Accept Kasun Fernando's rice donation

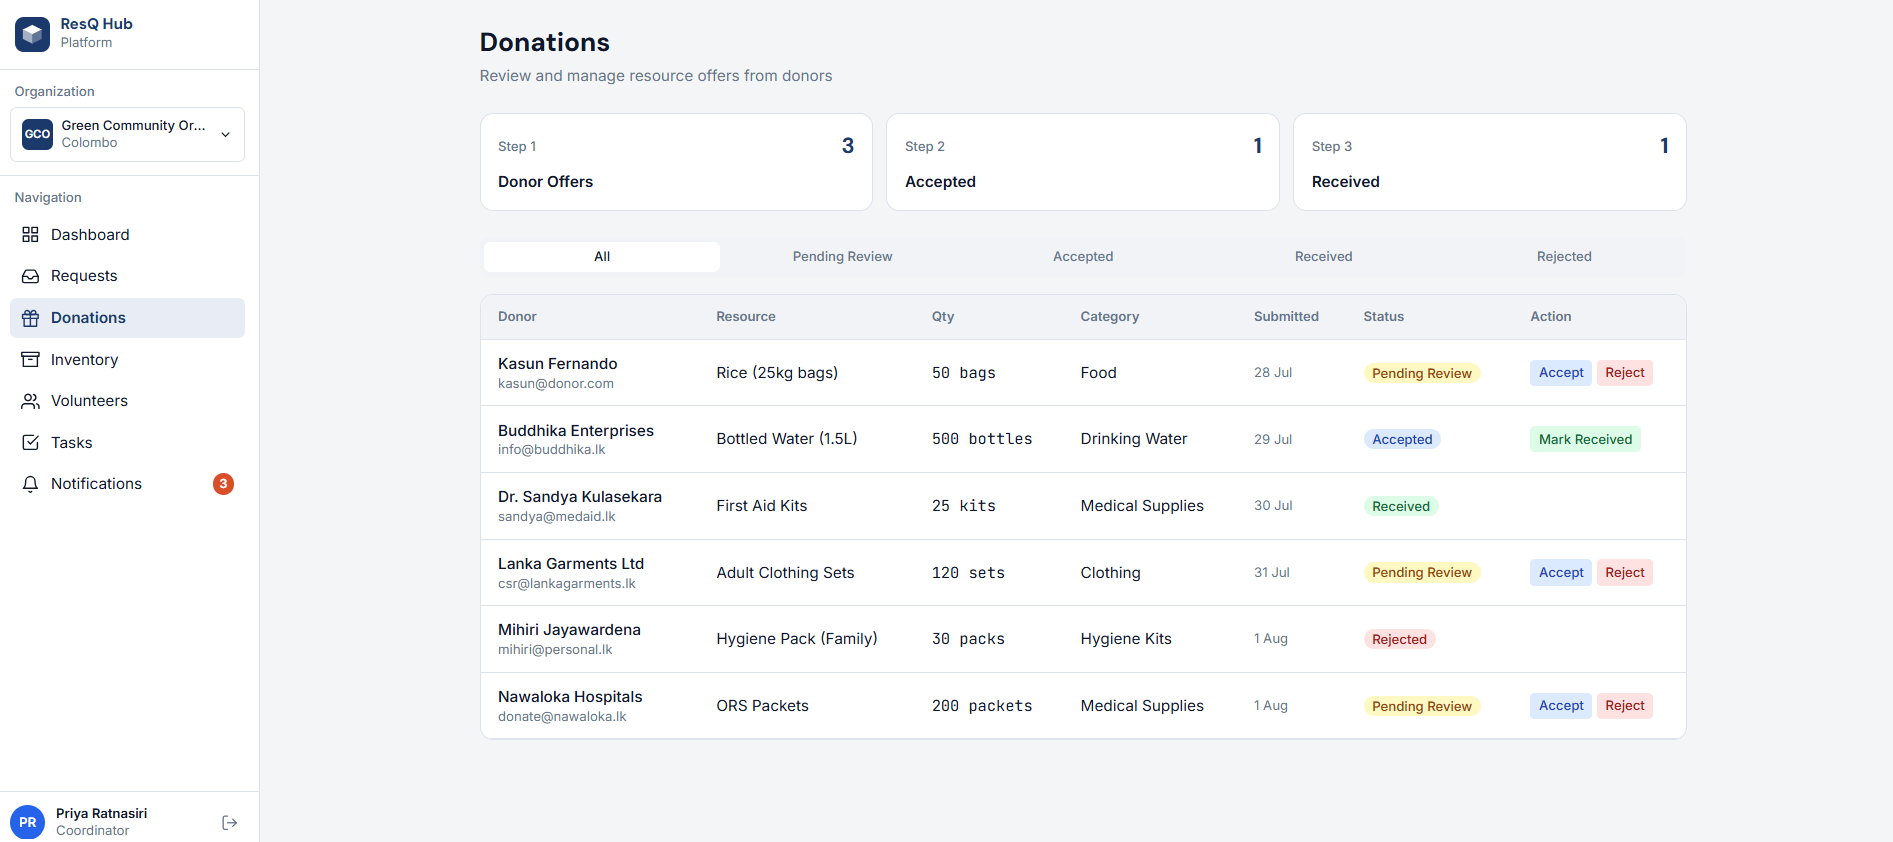[1561, 373]
